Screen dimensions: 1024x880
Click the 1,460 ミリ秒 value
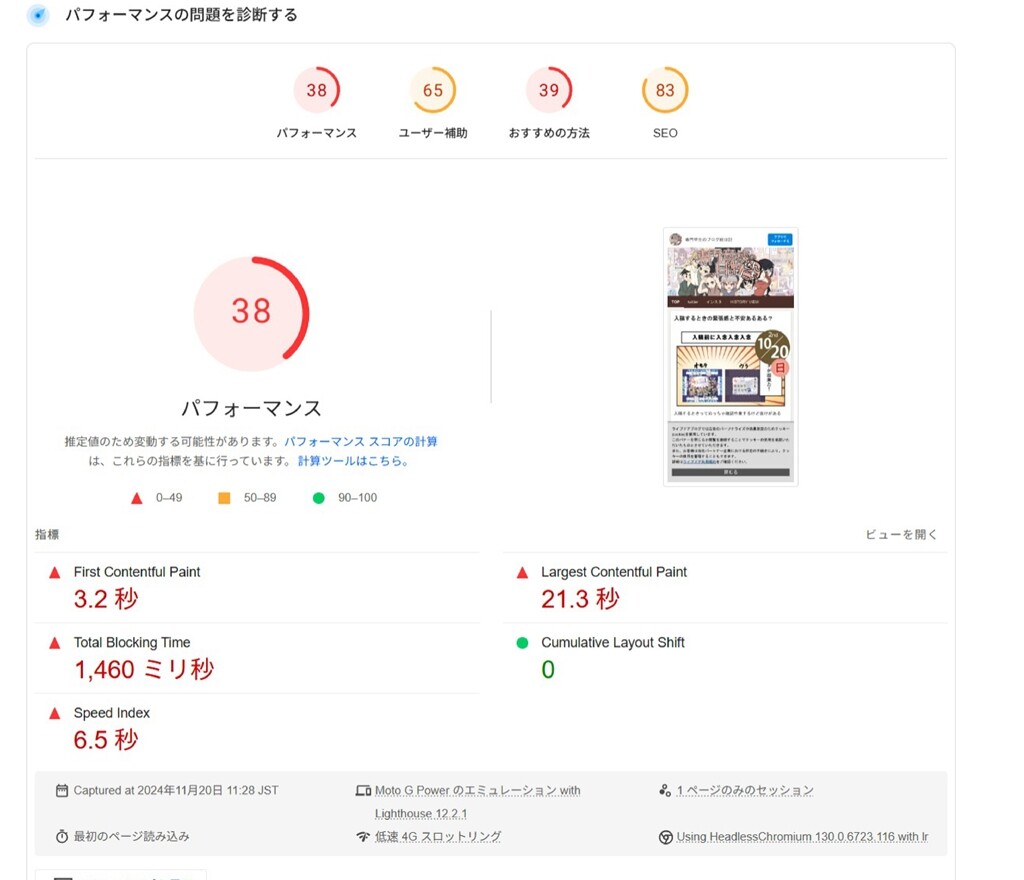(144, 669)
